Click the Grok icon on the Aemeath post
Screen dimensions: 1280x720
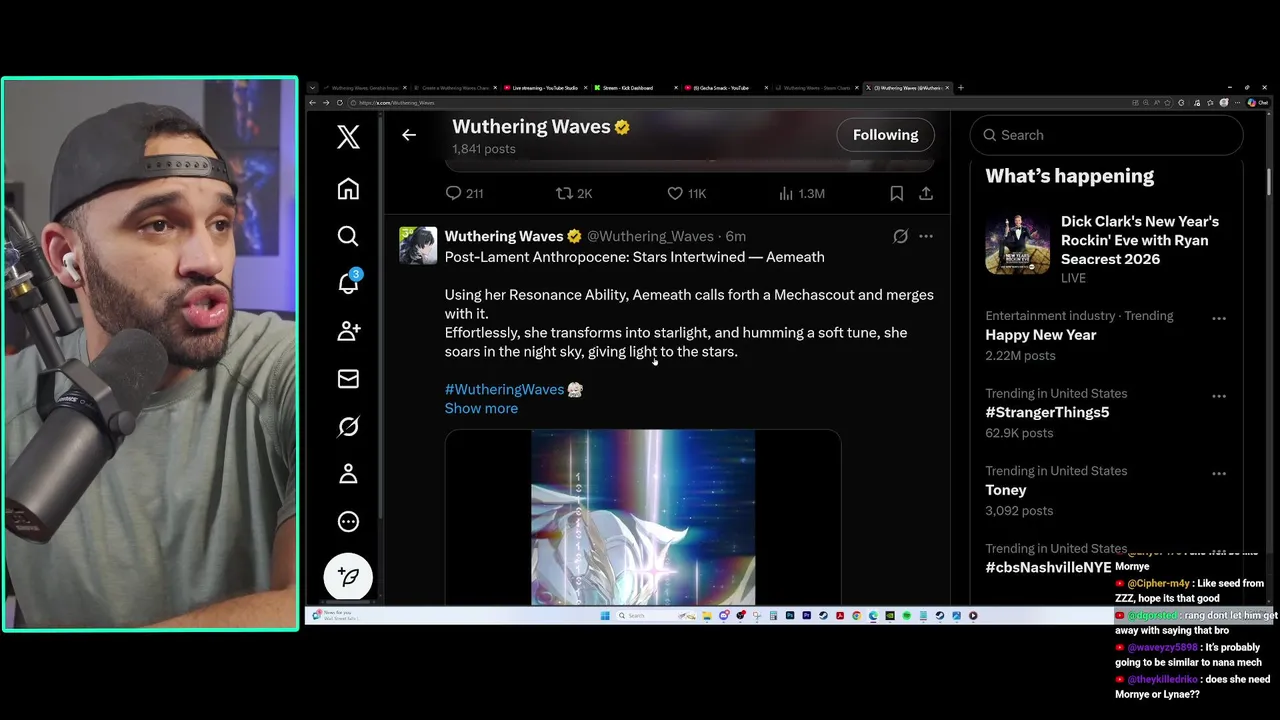[900, 236]
